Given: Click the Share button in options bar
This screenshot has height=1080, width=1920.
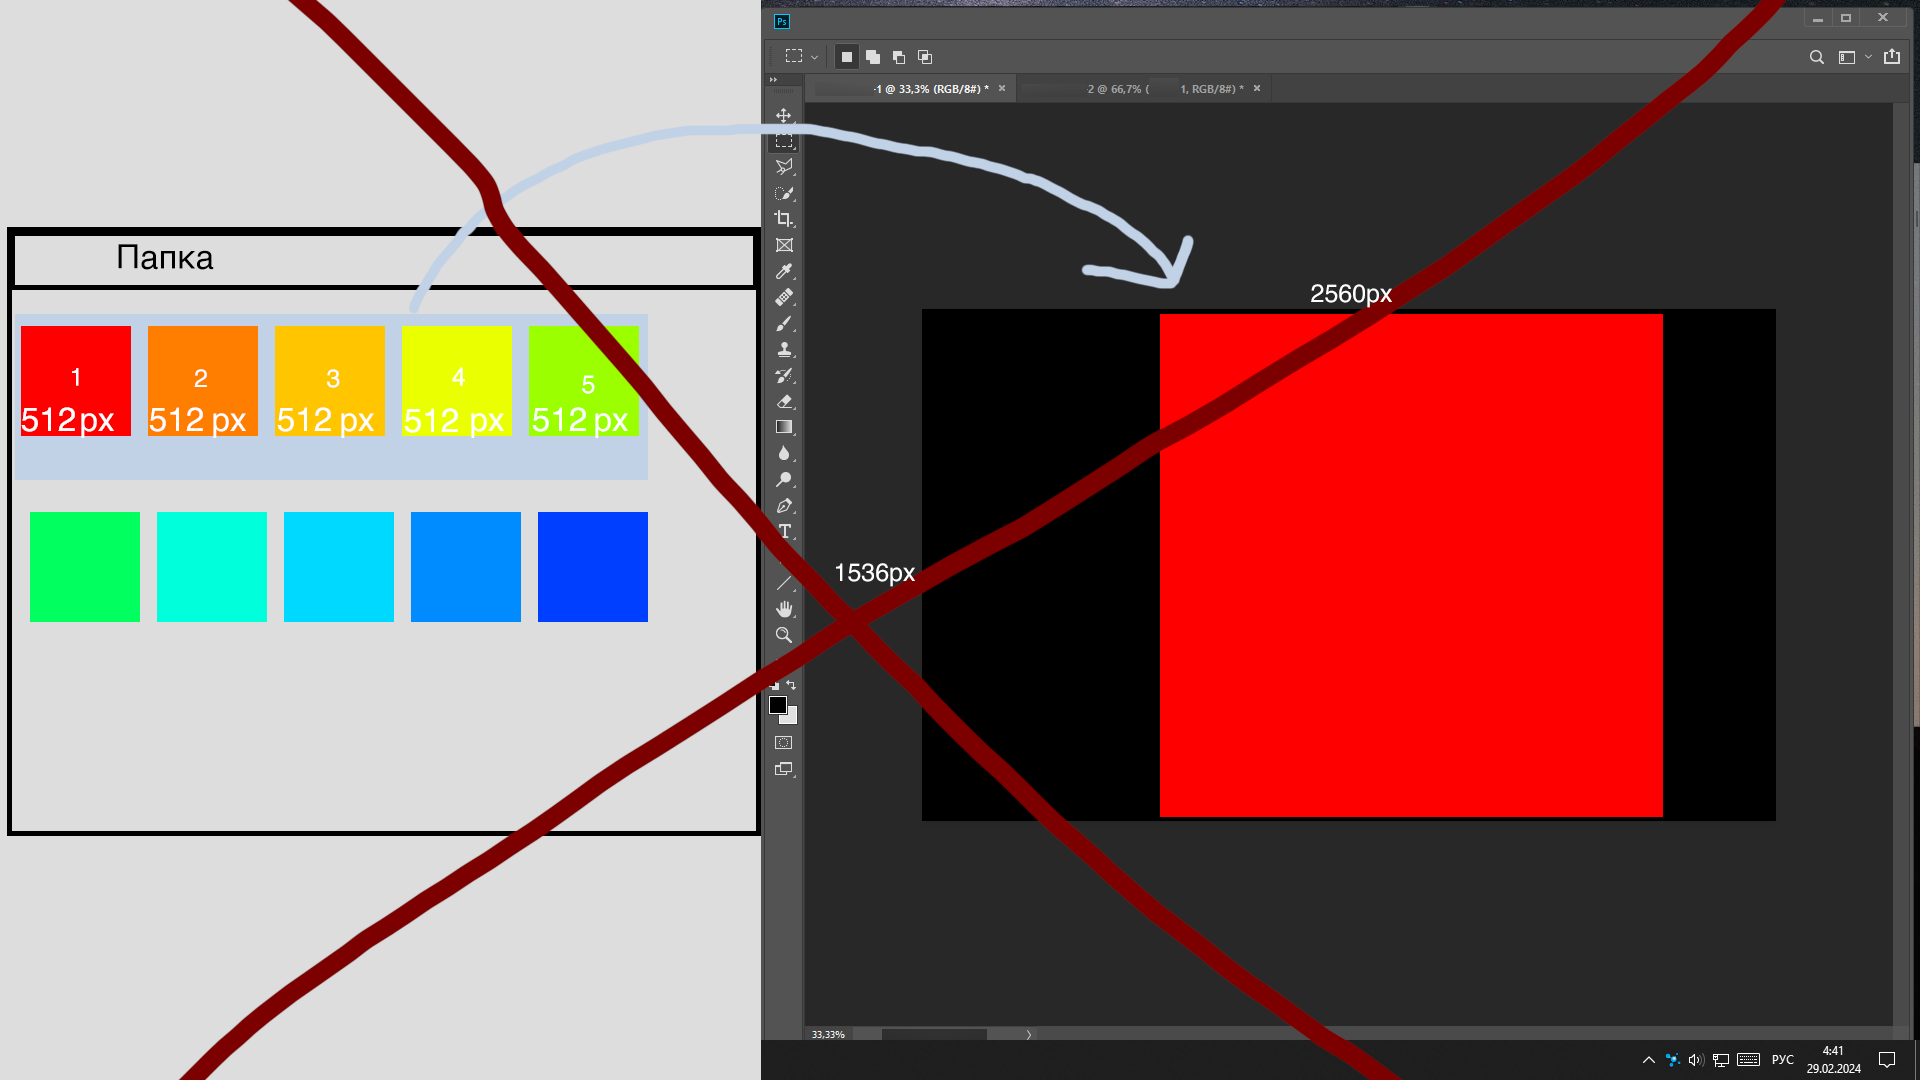Looking at the screenshot, I should (1892, 57).
